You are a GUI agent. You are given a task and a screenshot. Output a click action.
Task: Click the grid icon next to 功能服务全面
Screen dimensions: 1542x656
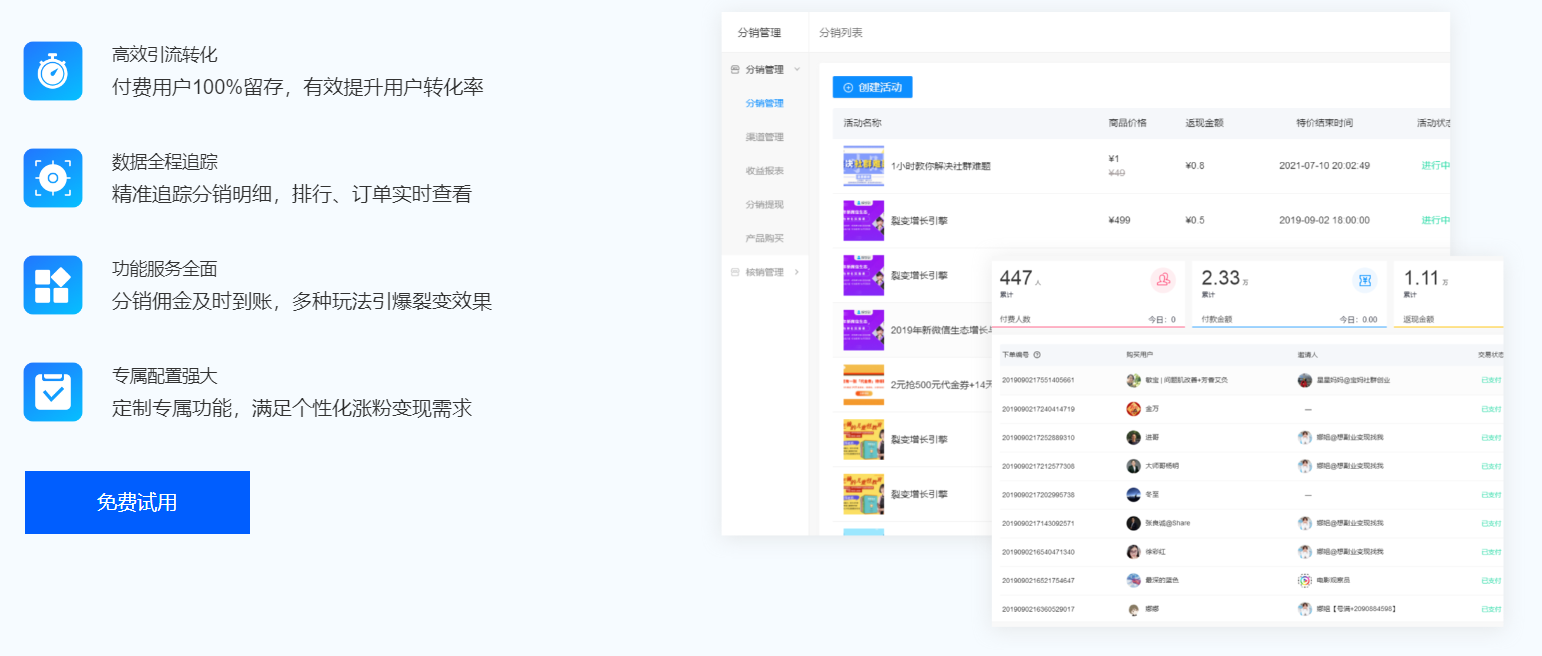52,284
